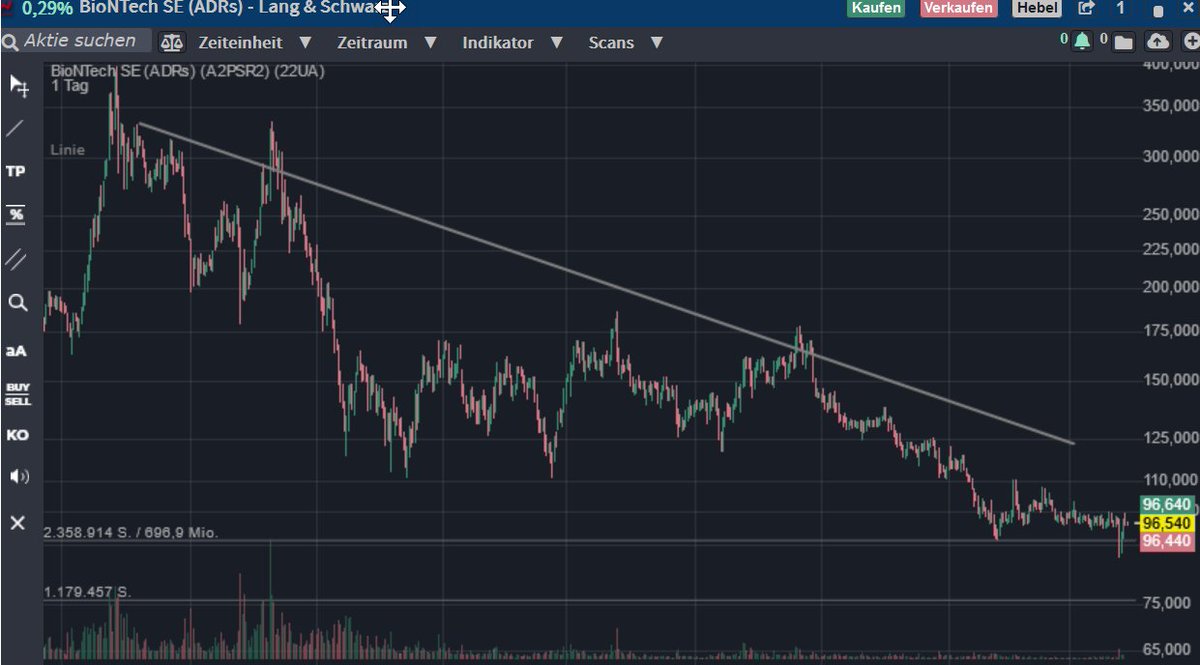Screen dimensions: 1200x665
Task: Toggle the speaker sound icon
Action: [x=18, y=477]
